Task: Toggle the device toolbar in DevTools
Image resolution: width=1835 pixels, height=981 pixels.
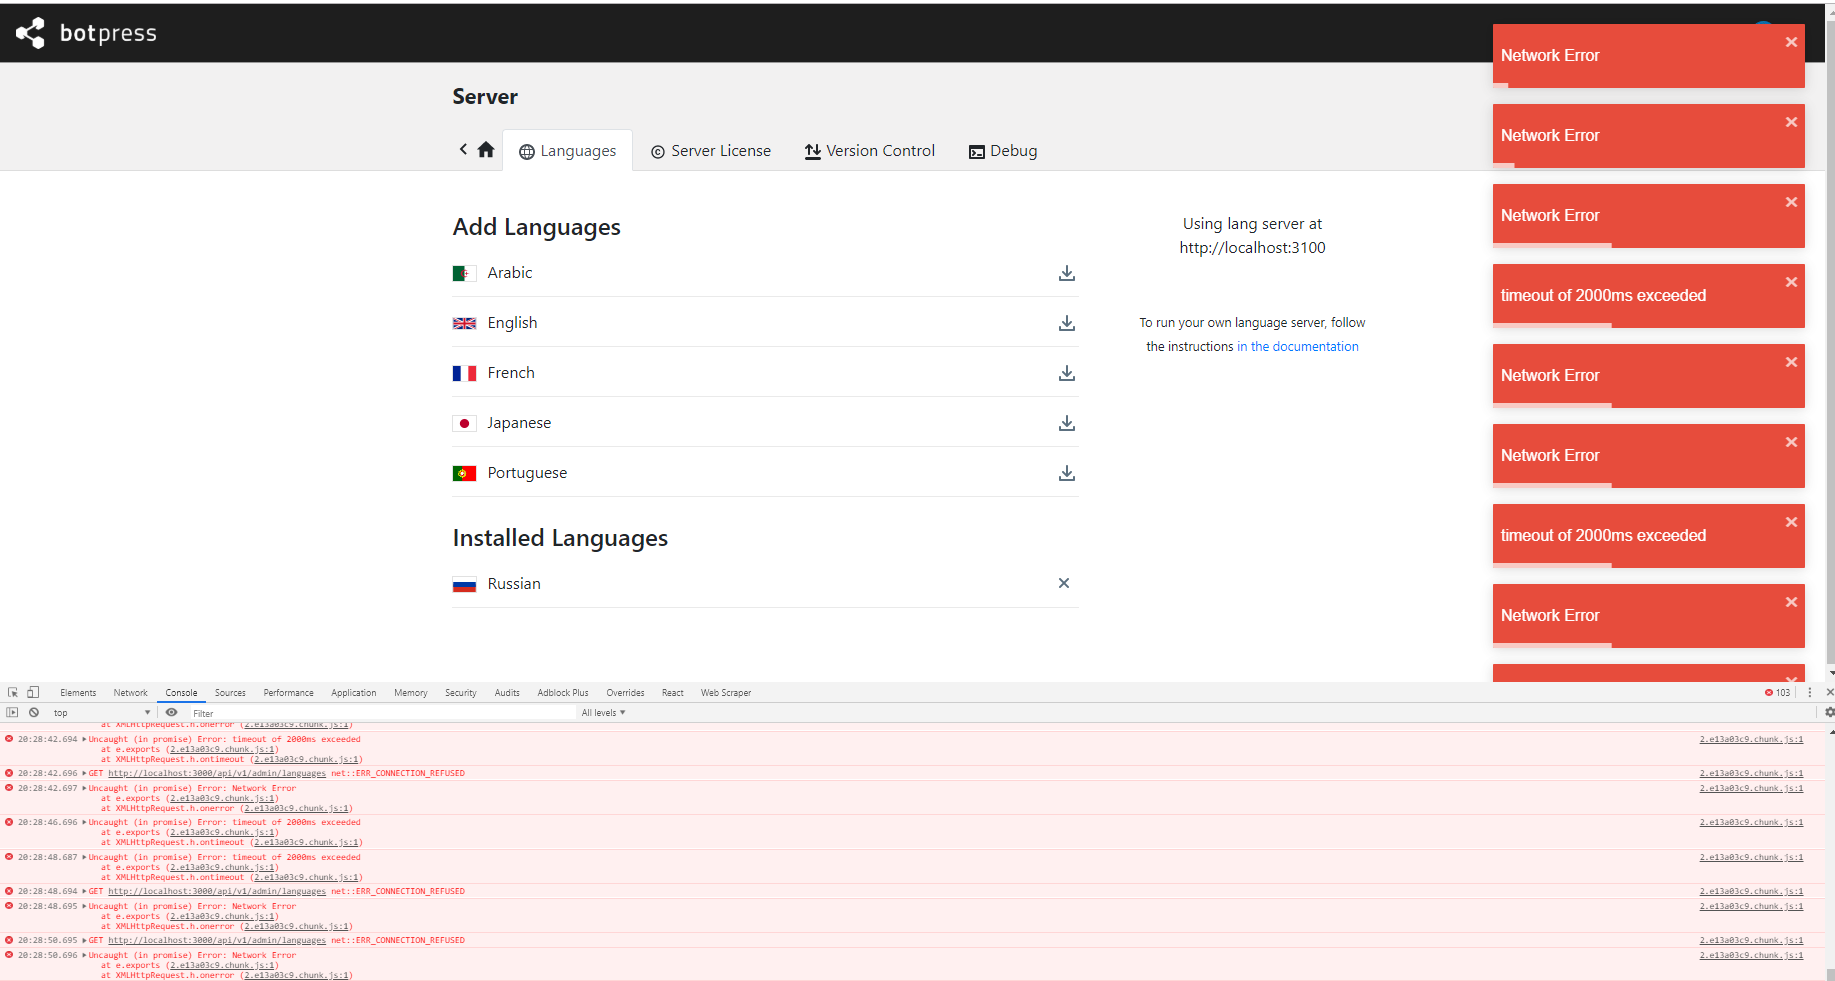Action: pos(33,692)
